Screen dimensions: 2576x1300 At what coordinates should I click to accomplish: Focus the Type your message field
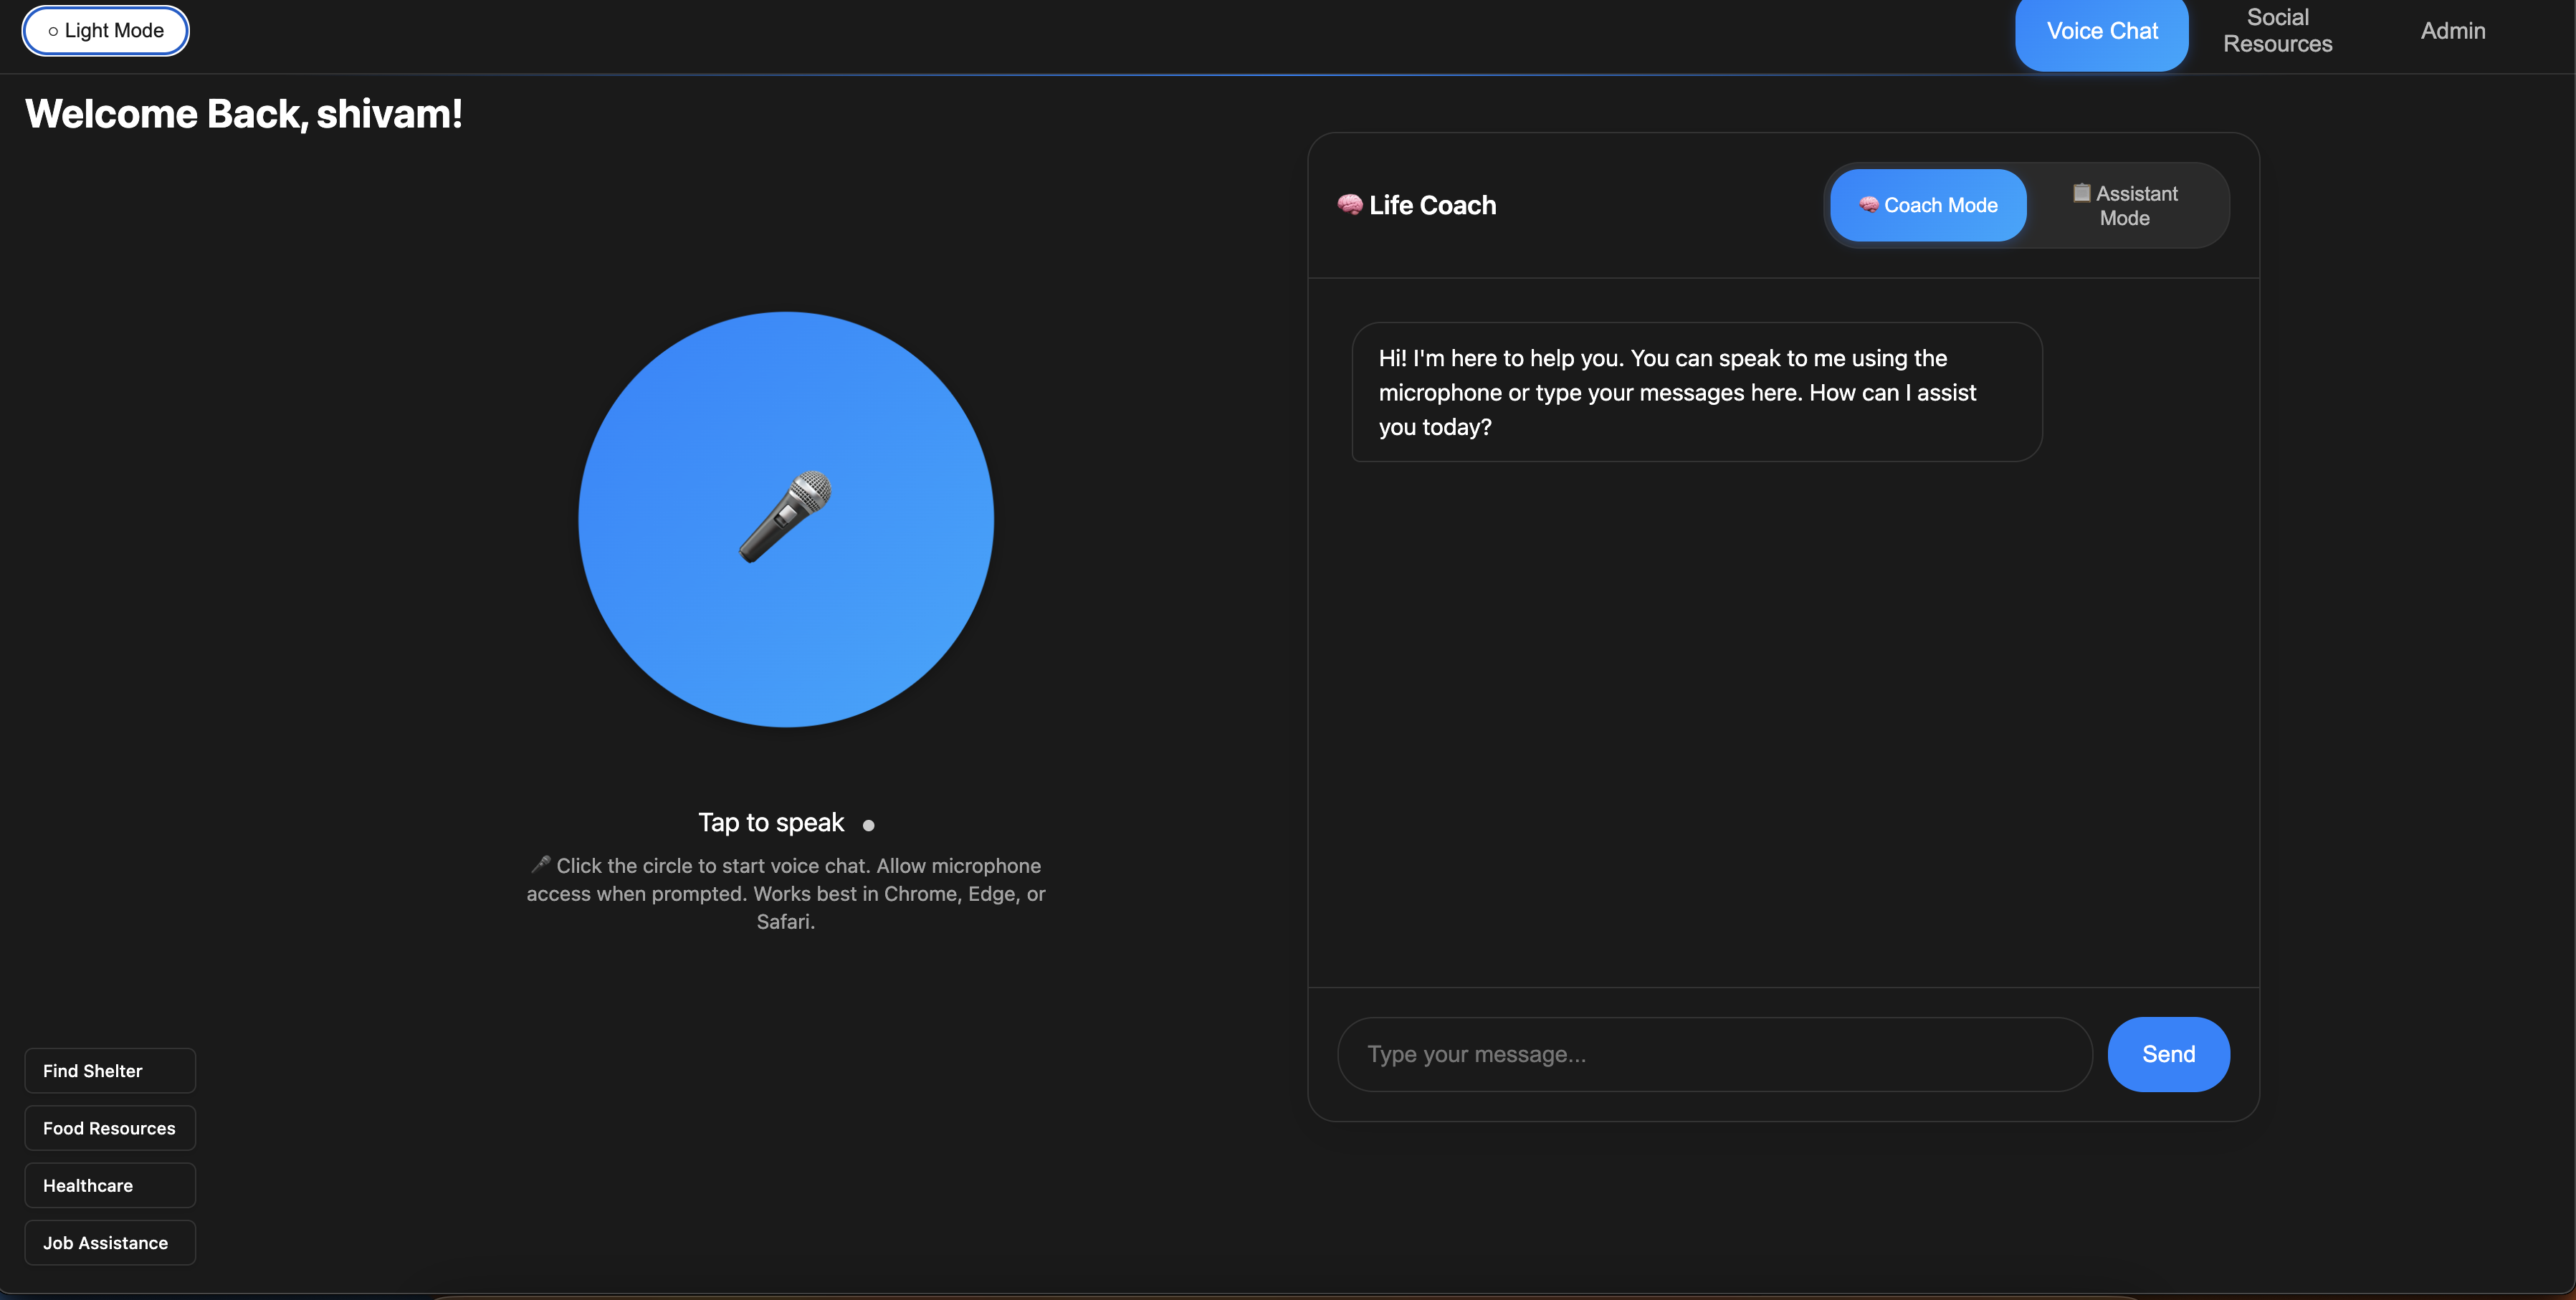pos(1714,1054)
